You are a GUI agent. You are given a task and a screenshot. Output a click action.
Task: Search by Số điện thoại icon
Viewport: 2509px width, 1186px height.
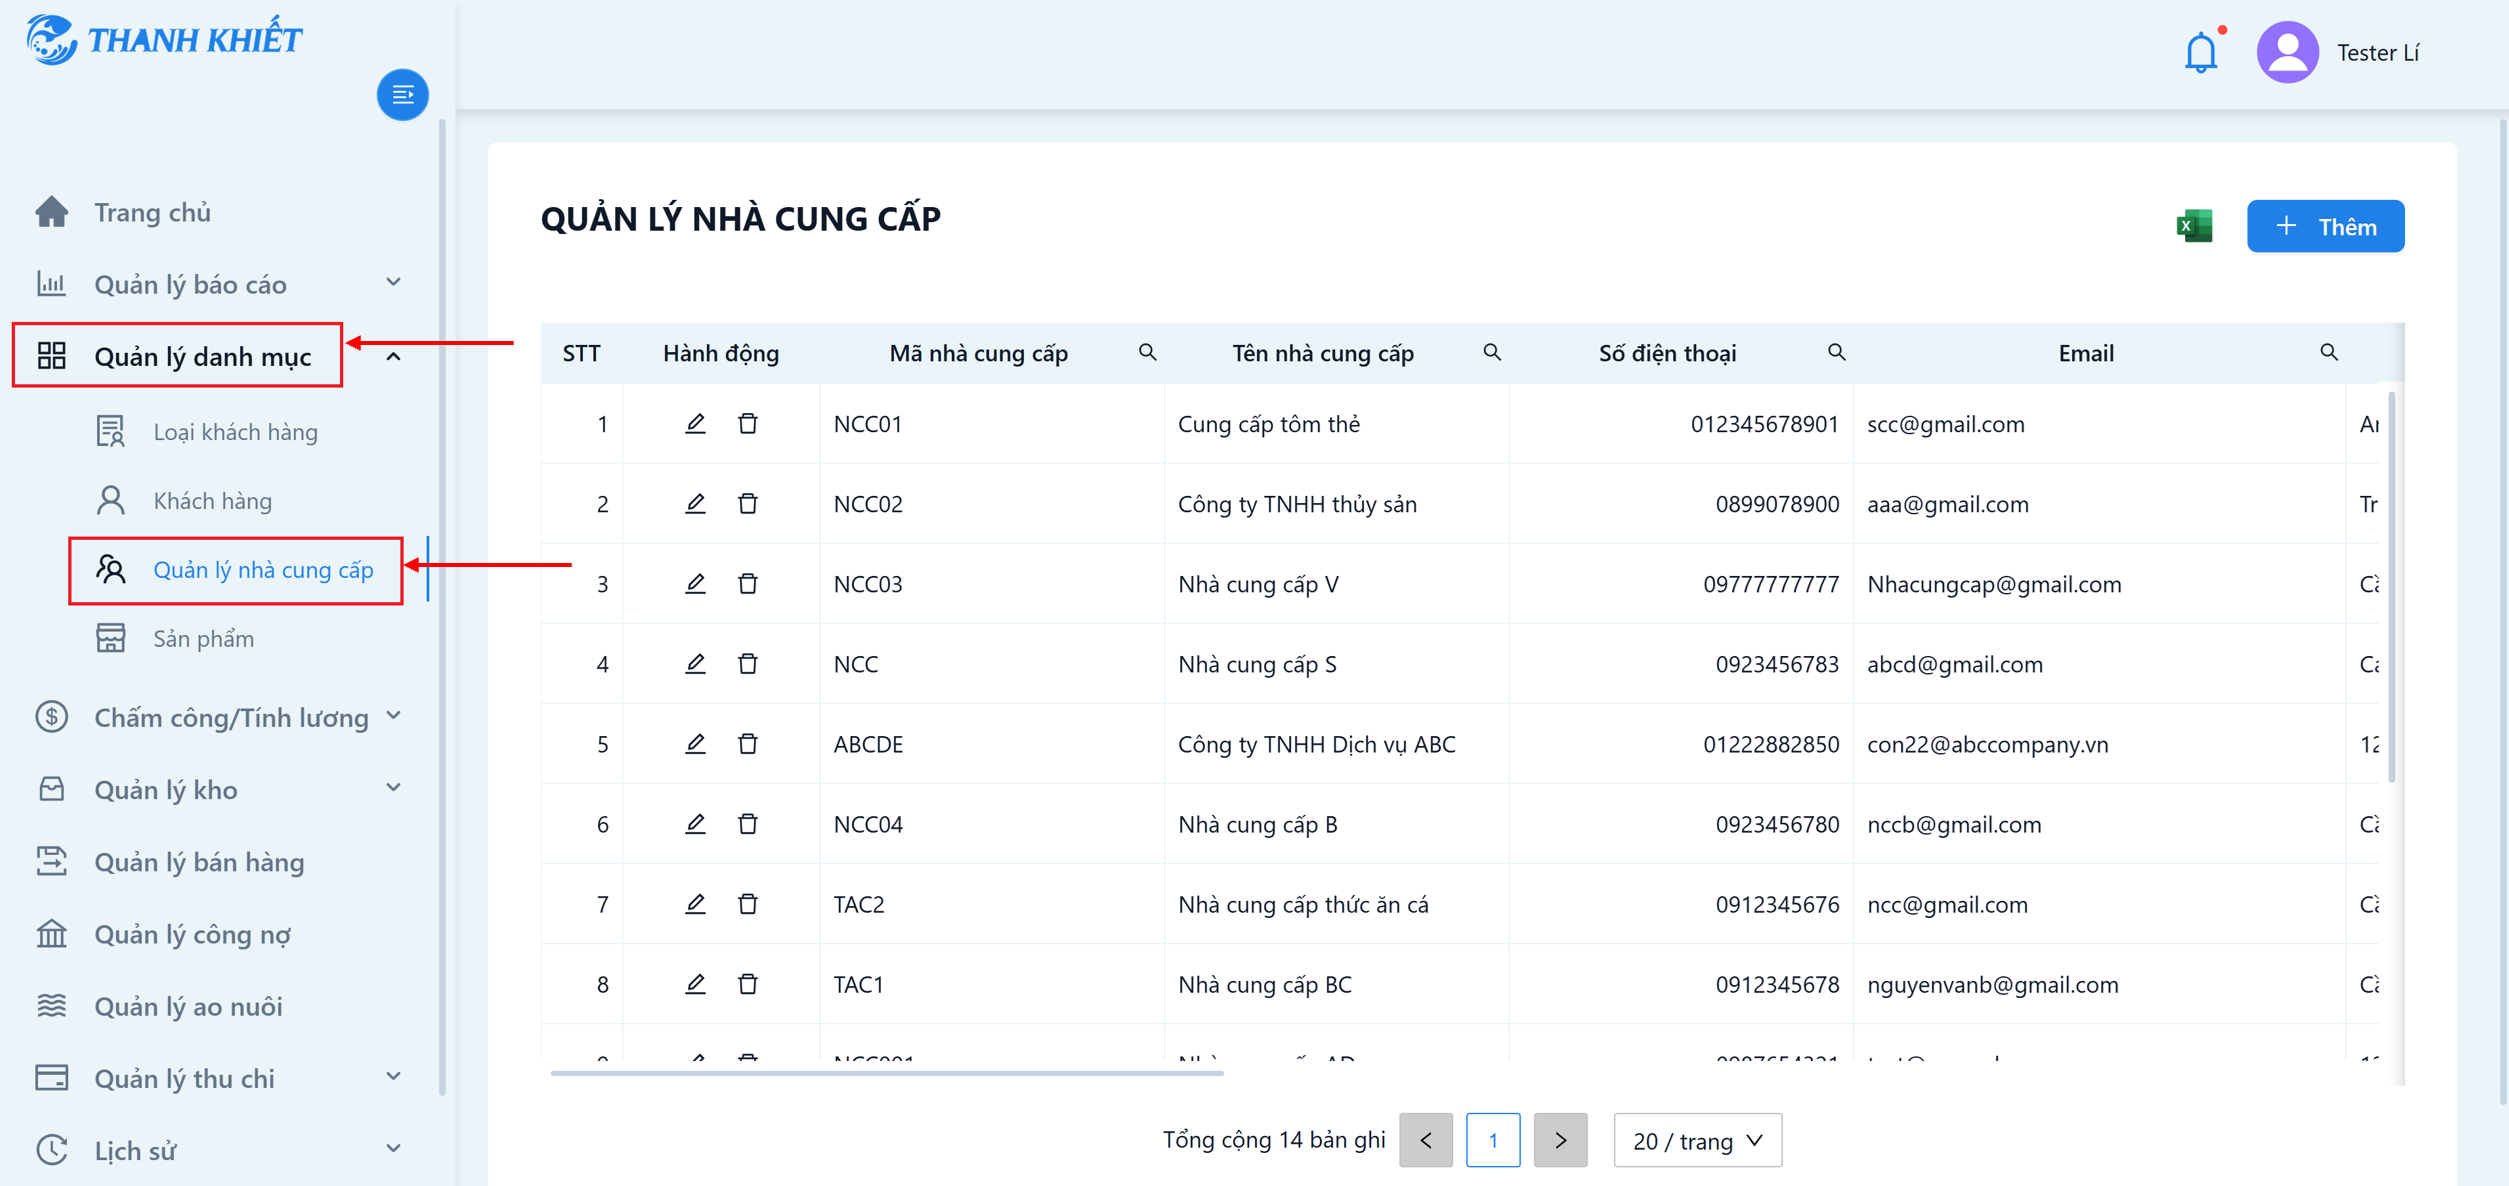[1836, 353]
